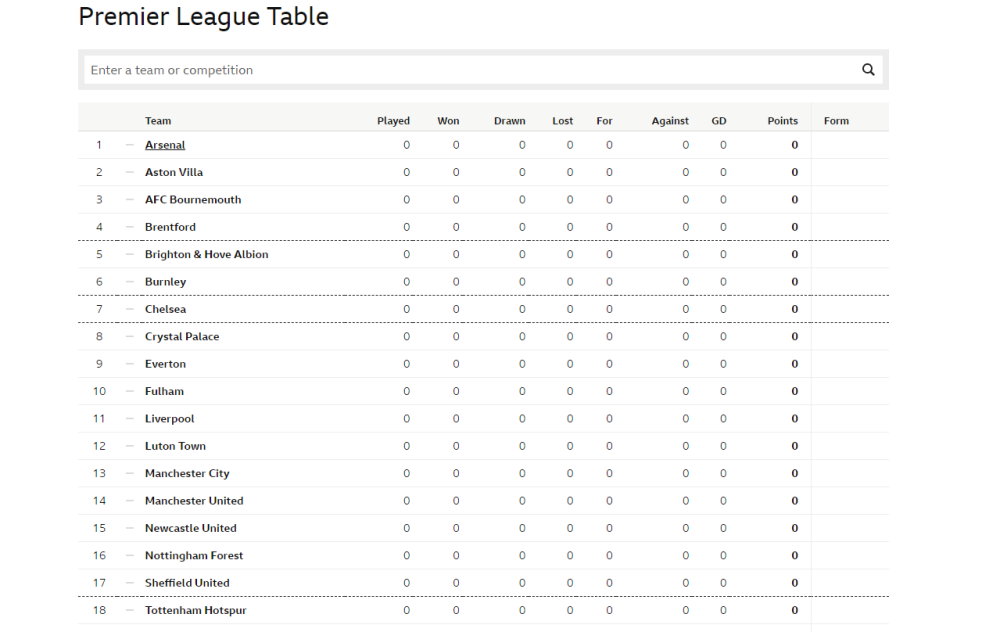
Task: Select Fulham from the table
Action: click(x=164, y=392)
